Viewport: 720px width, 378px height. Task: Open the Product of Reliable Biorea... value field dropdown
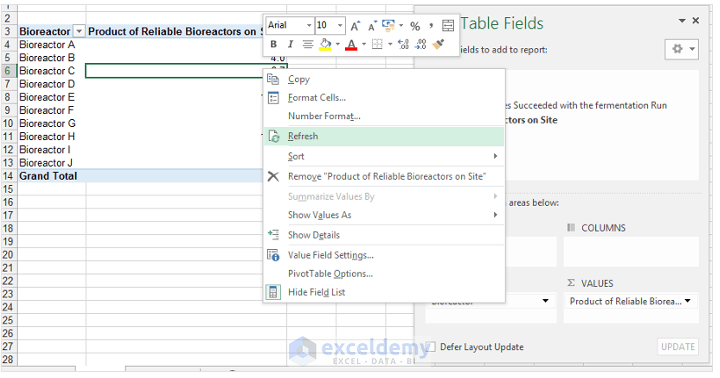coord(688,301)
